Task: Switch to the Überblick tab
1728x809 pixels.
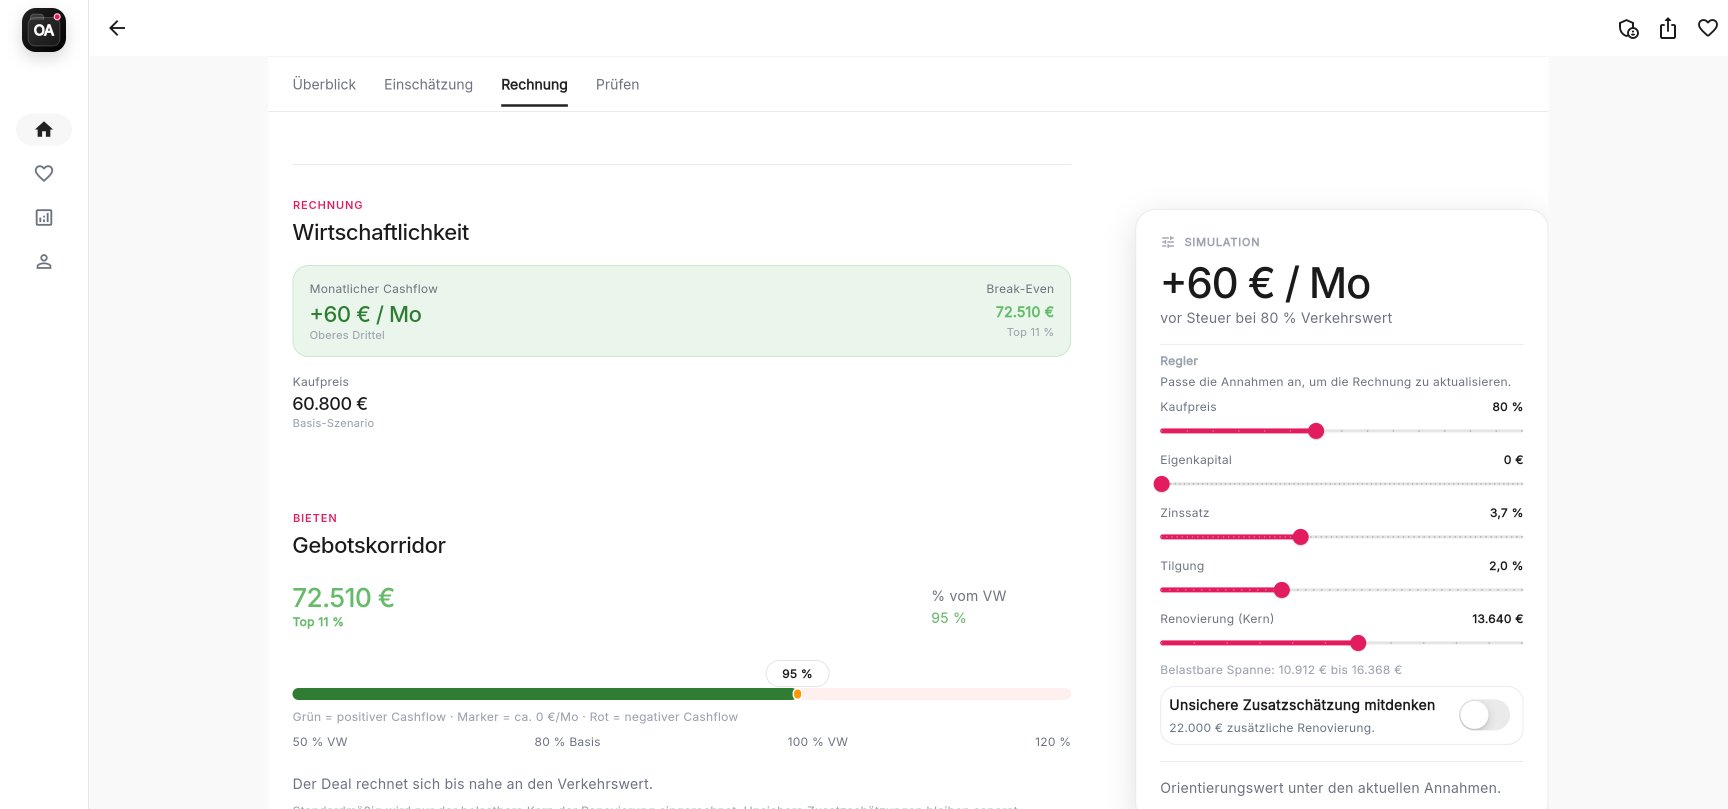Action: 324,85
